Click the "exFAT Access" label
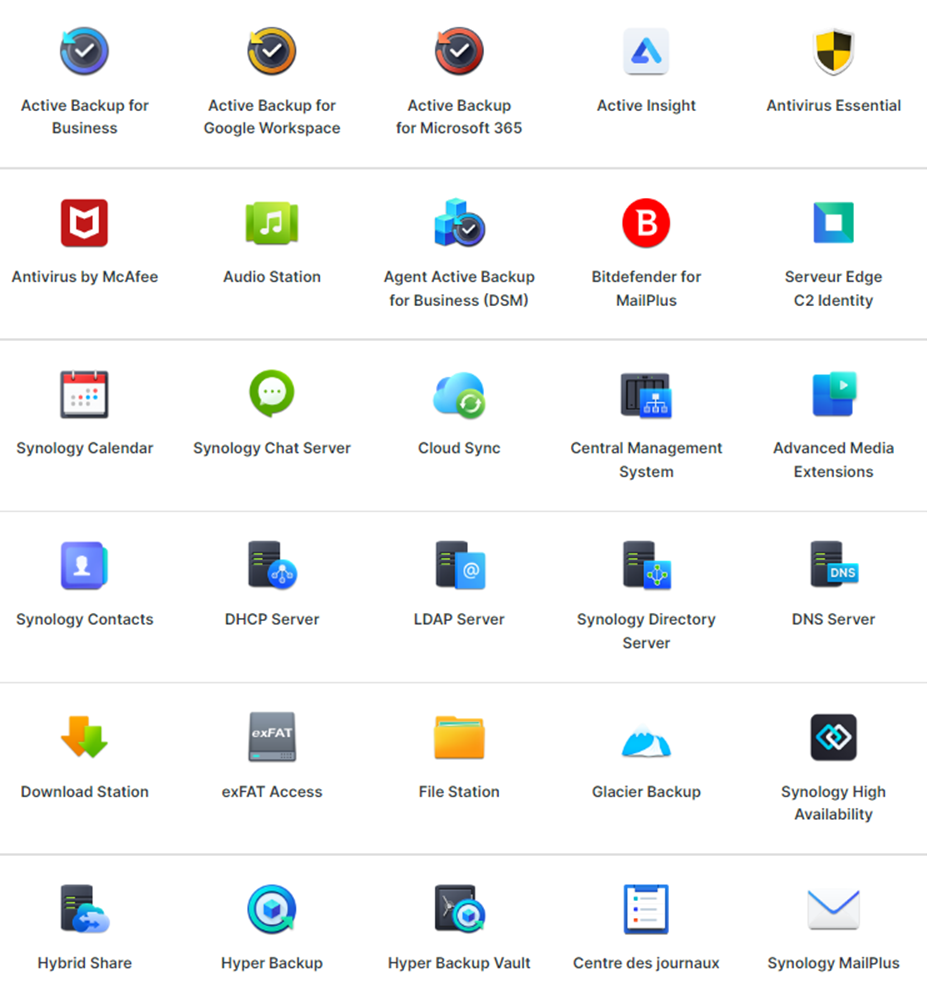927x982 pixels. [272, 792]
